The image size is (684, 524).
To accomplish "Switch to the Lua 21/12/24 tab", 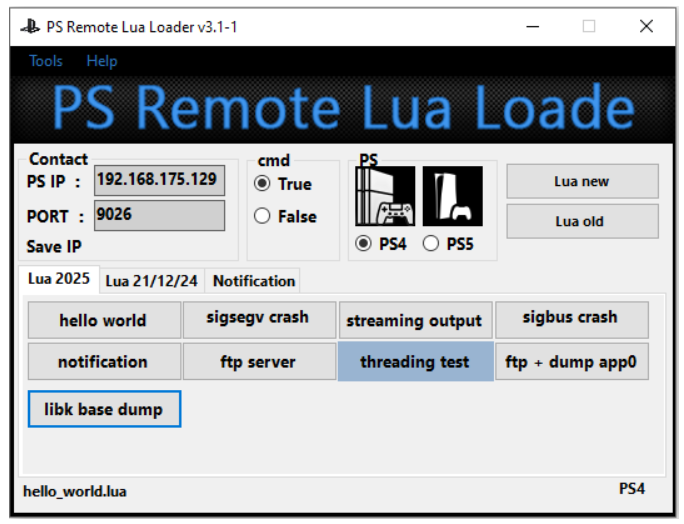I will [x=152, y=281].
